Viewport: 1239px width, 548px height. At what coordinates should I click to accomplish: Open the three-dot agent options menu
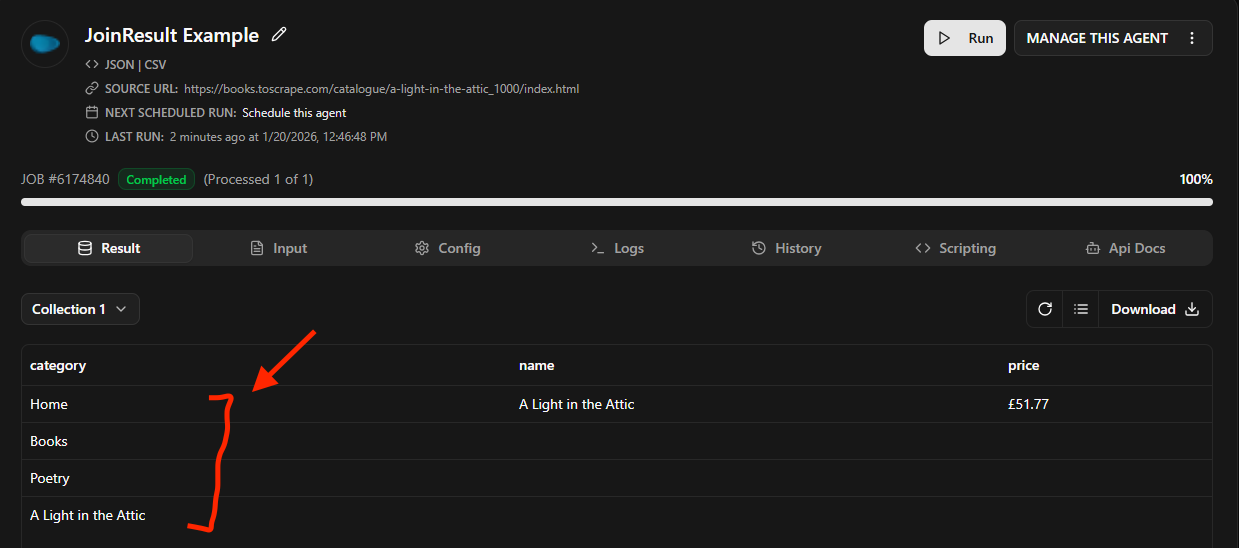point(1192,38)
